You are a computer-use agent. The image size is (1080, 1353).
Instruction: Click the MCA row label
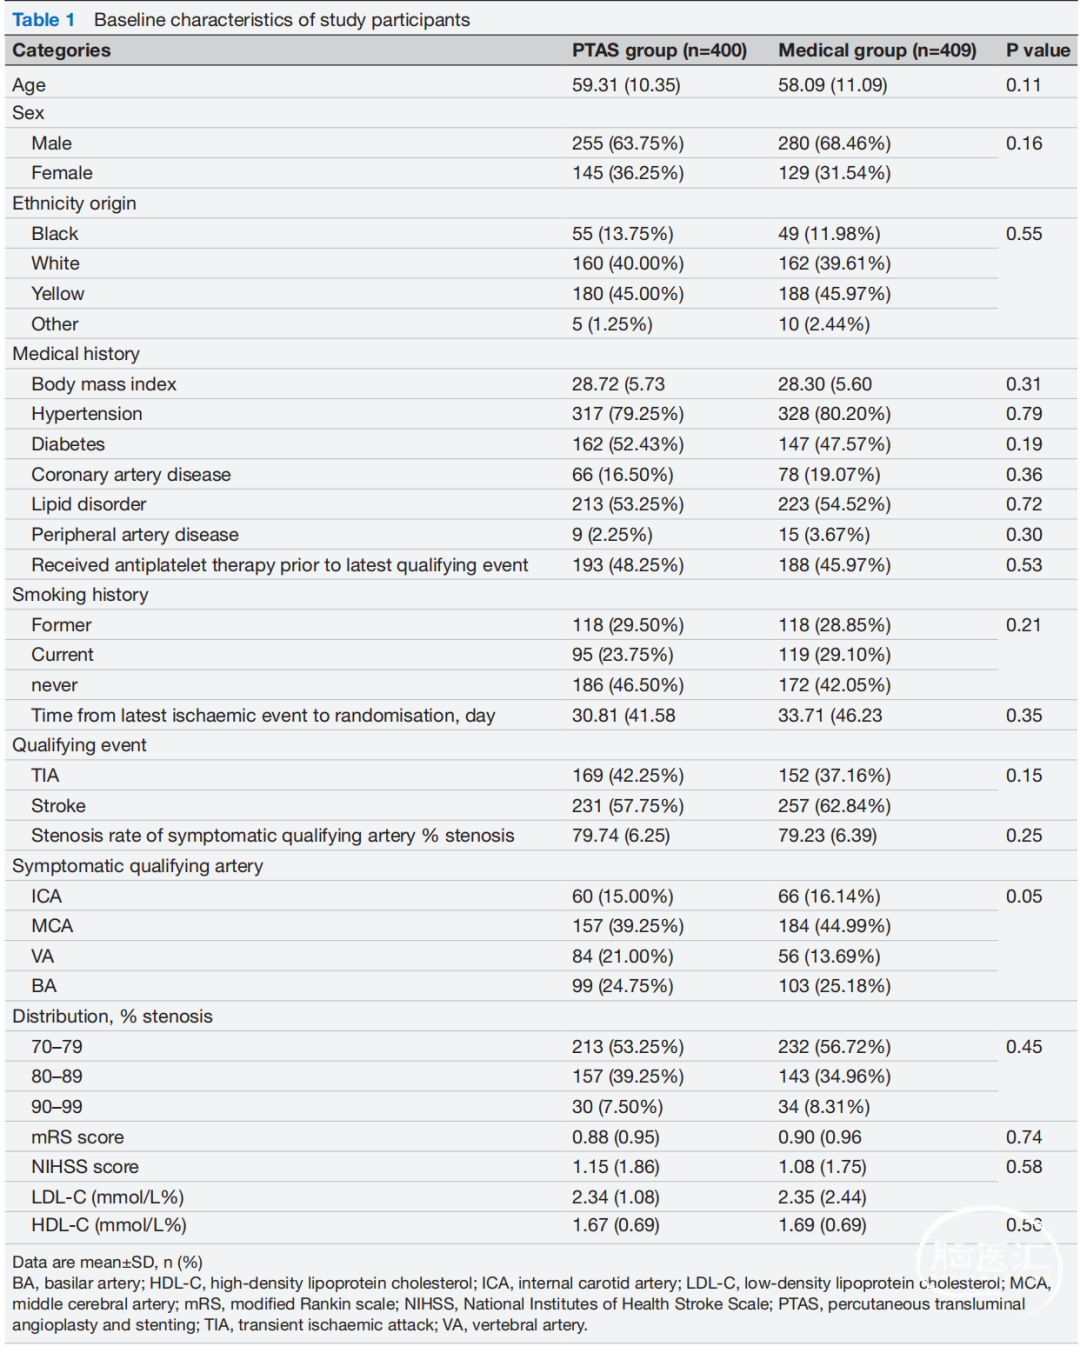52,926
